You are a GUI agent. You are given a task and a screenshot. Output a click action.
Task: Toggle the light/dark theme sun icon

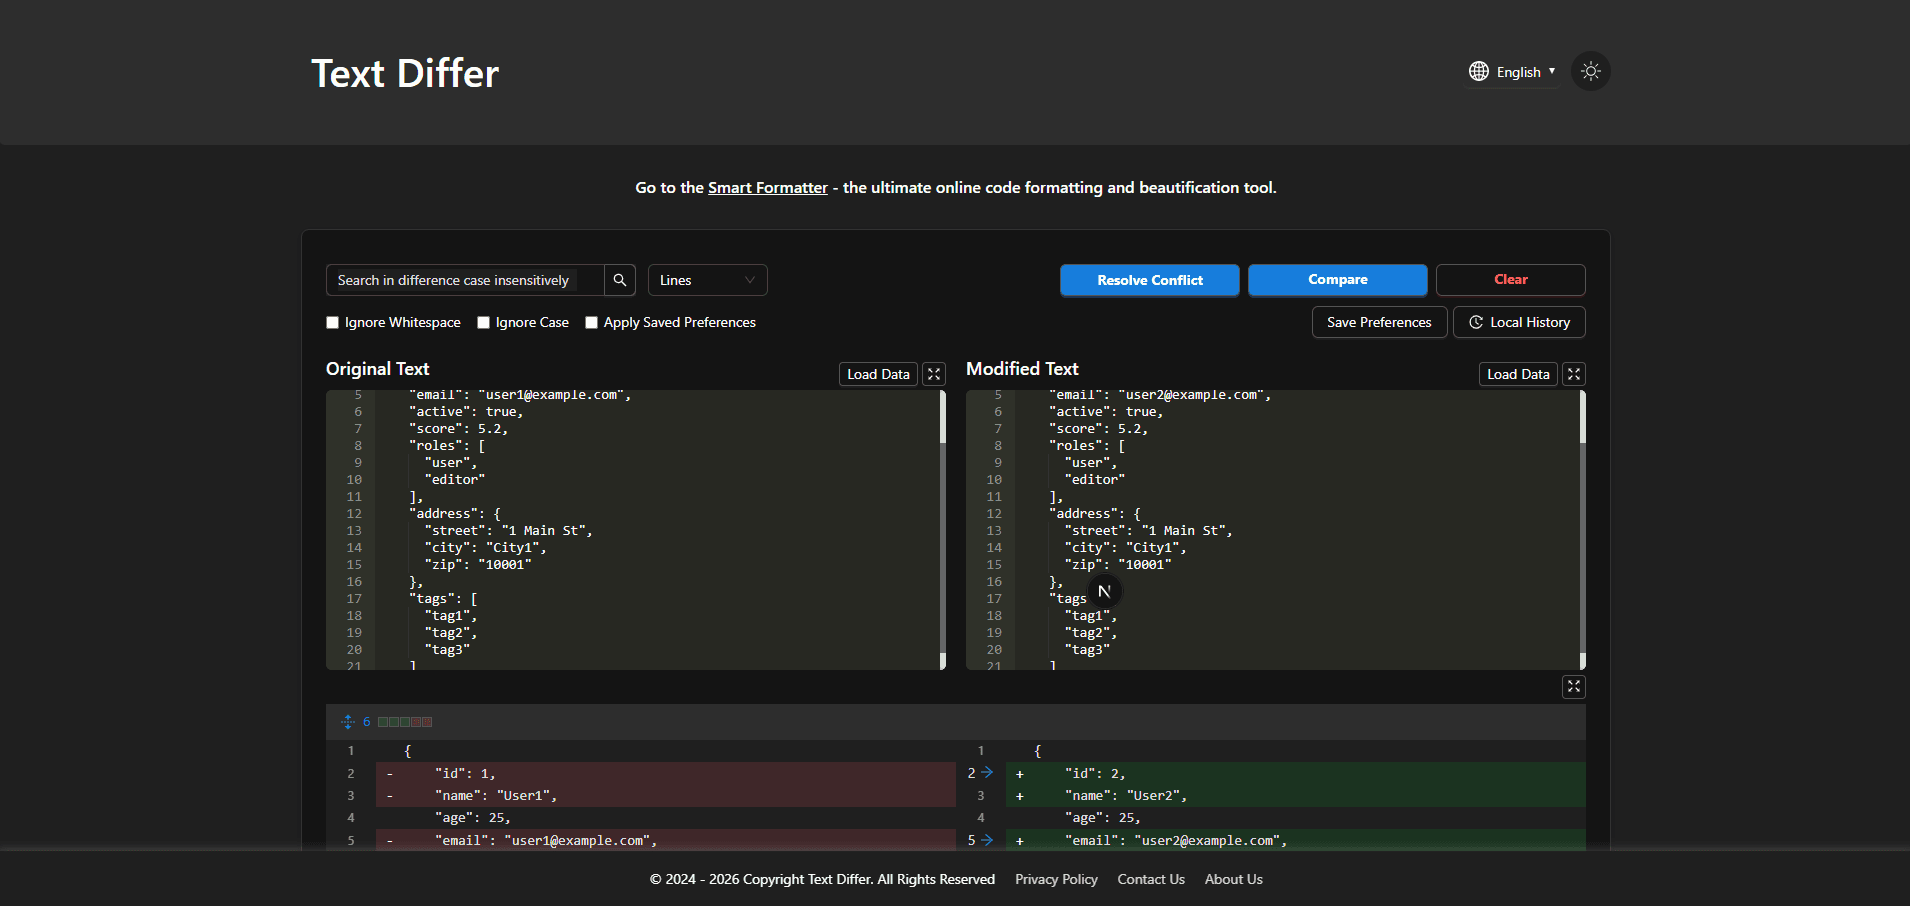[x=1590, y=71]
